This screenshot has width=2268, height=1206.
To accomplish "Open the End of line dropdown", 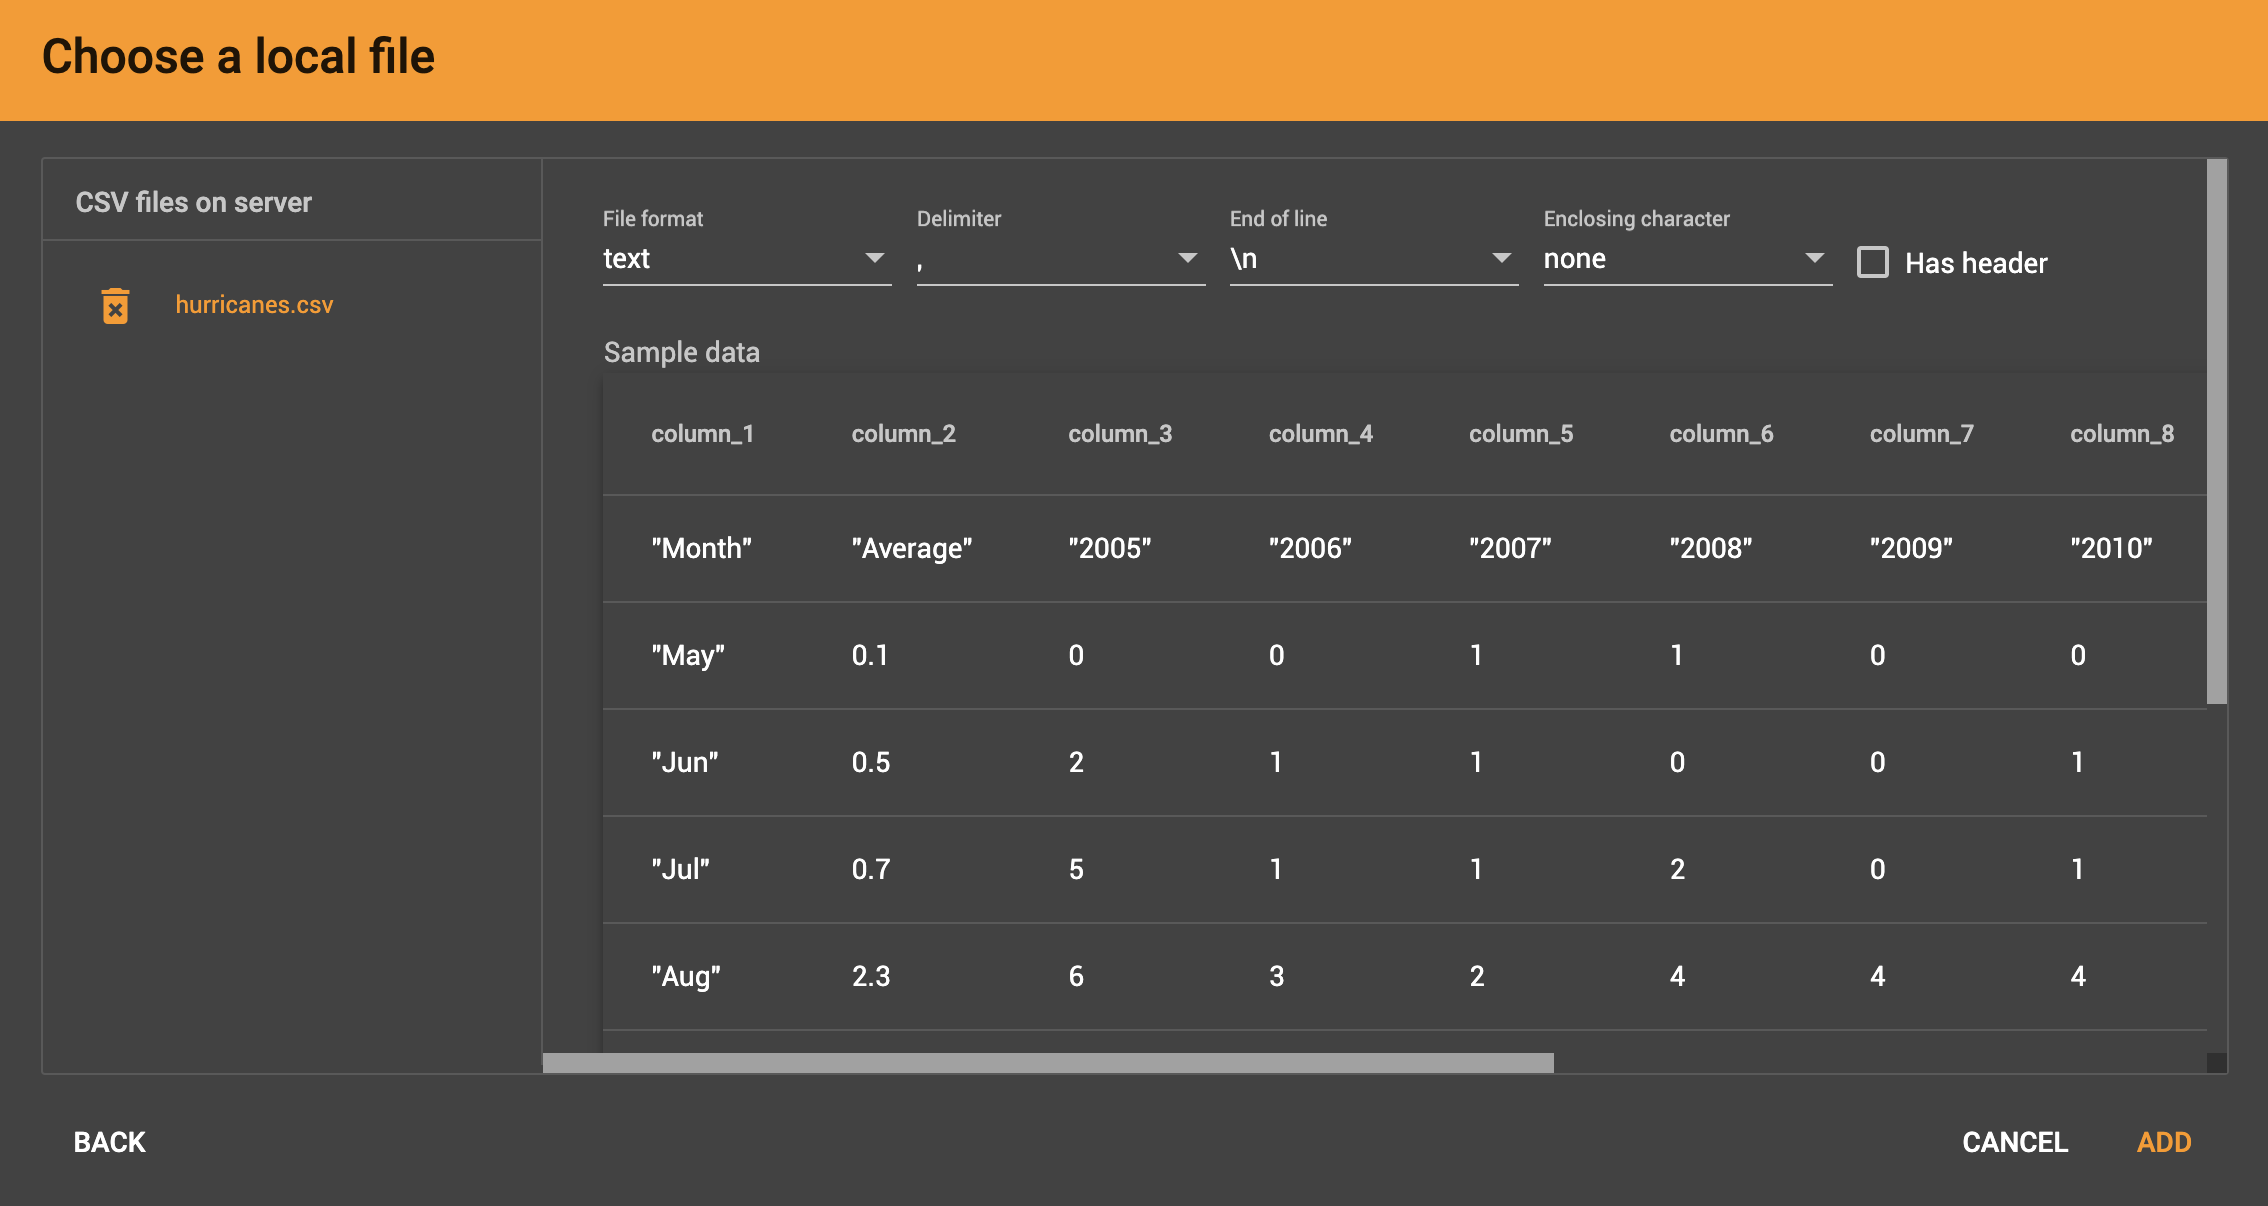I will pyautogui.click(x=1501, y=259).
